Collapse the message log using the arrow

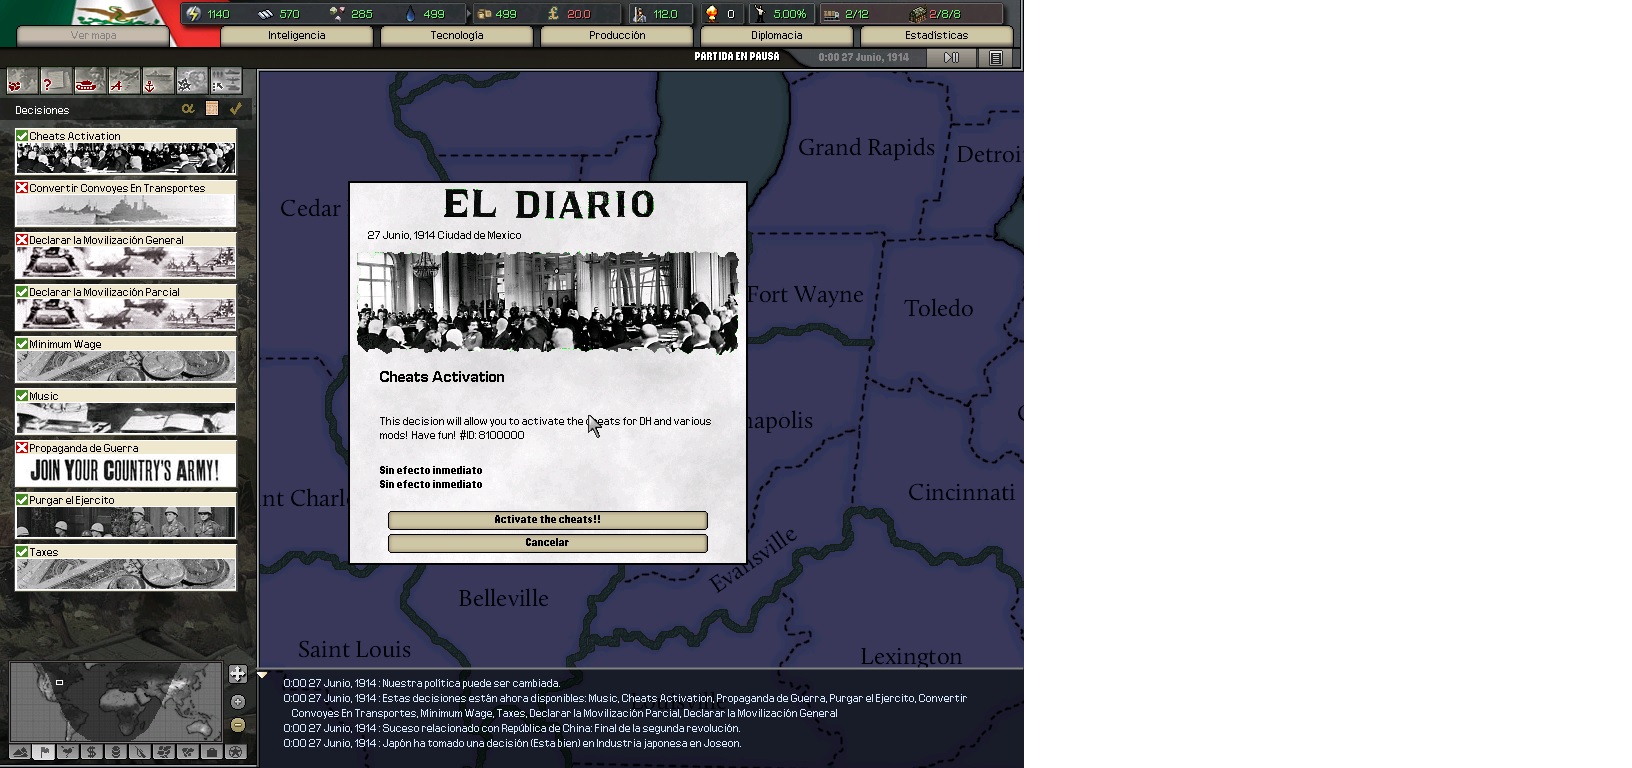pos(263,676)
